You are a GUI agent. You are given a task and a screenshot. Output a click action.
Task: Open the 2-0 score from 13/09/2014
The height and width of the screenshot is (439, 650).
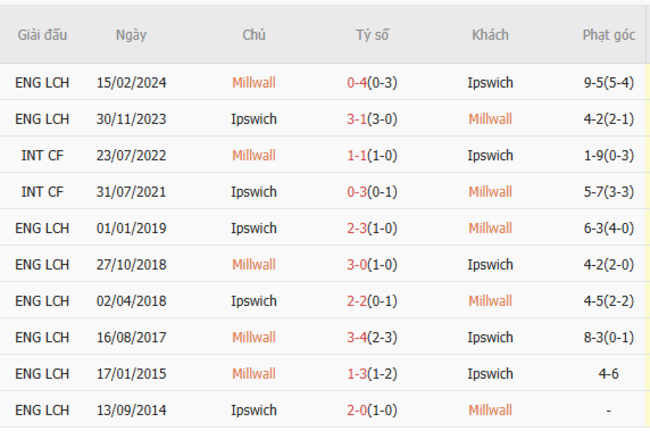point(358,410)
